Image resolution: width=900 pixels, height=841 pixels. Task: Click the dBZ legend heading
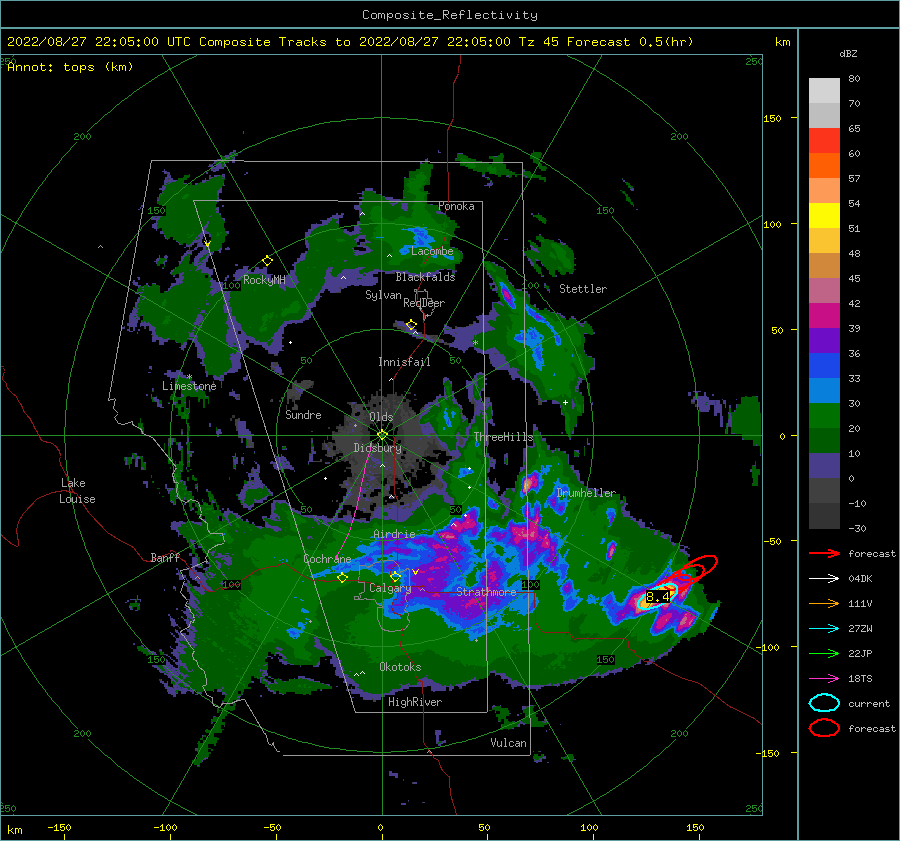point(848,54)
